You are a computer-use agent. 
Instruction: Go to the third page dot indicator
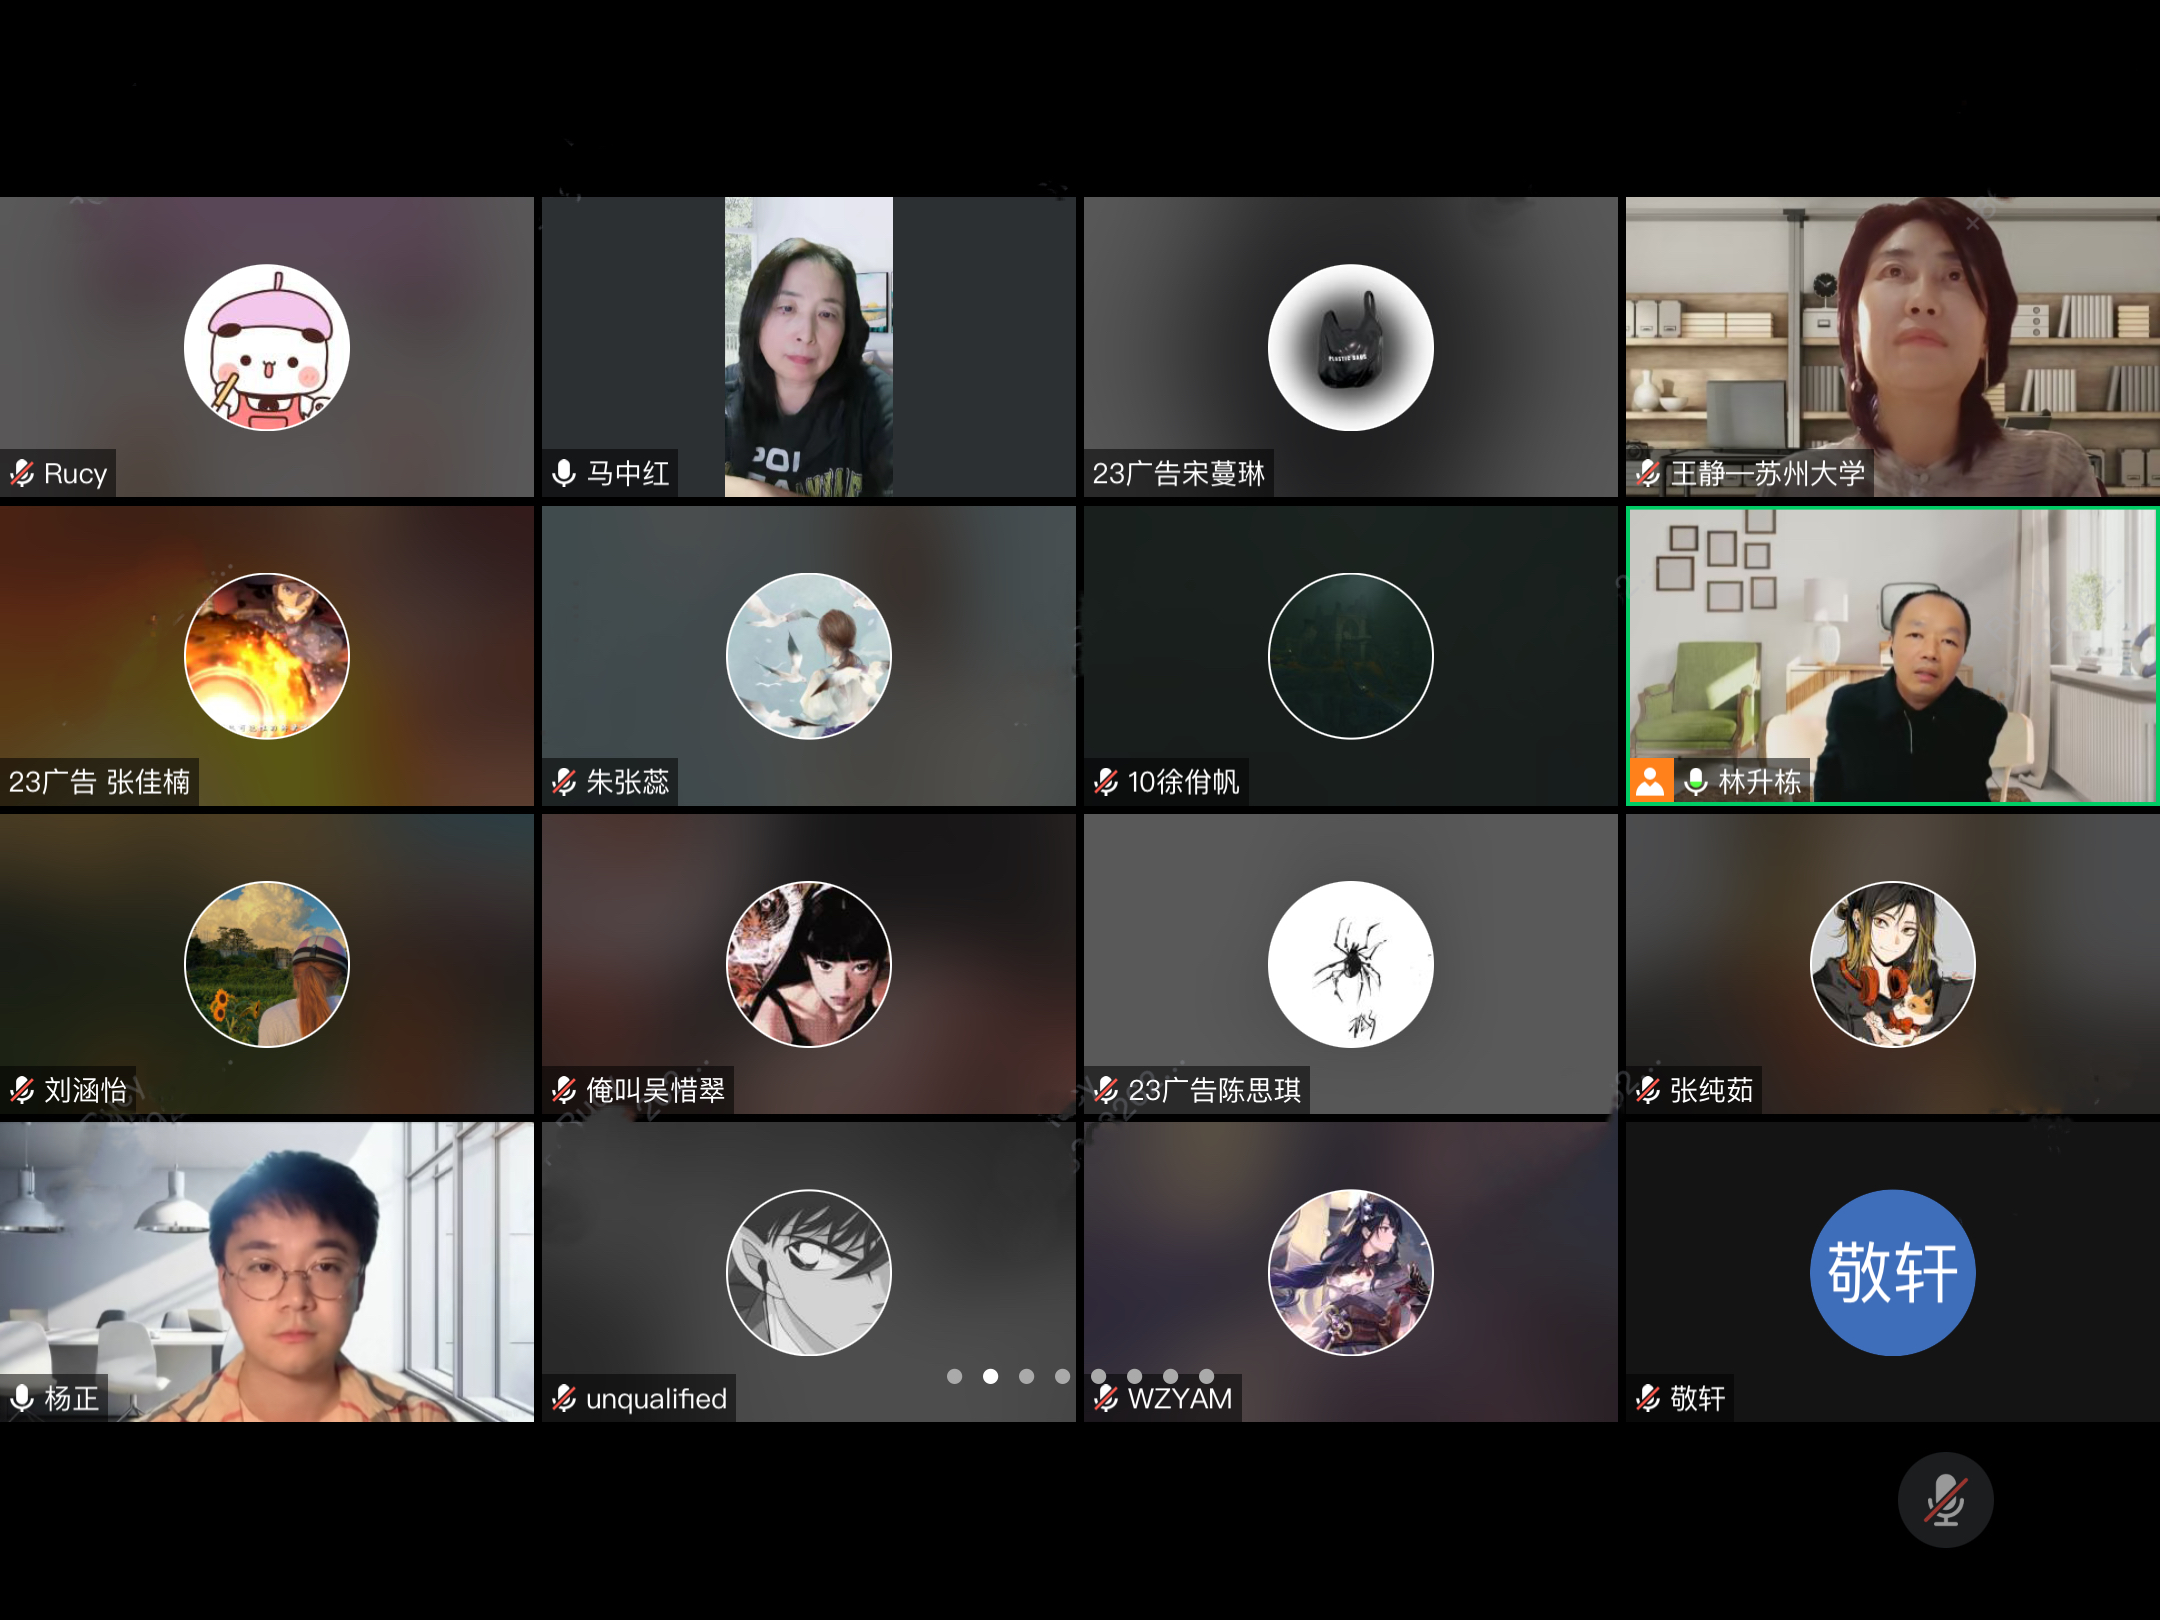pyautogui.click(x=1026, y=1376)
